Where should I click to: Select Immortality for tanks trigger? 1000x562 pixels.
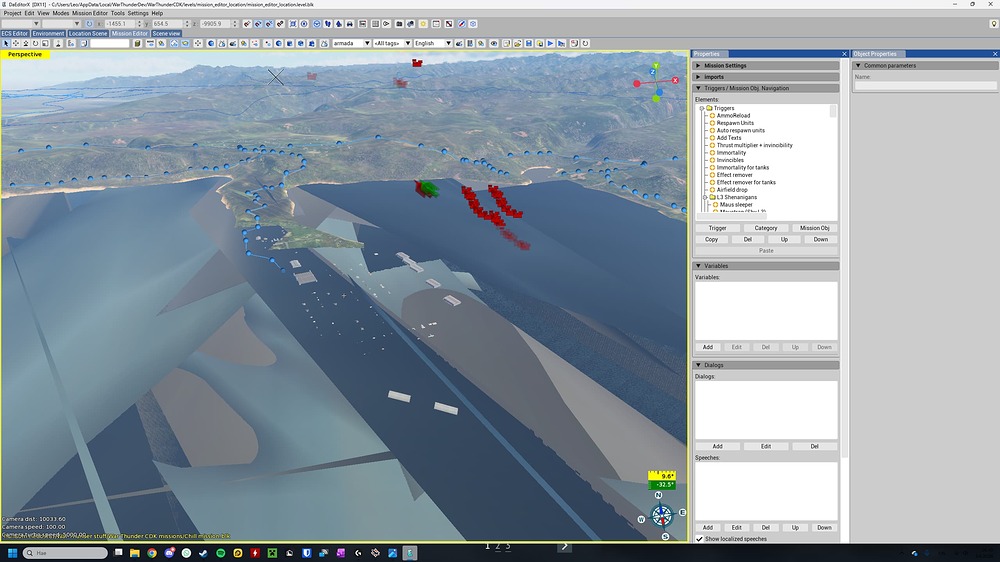pyautogui.click(x=742, y=168)
